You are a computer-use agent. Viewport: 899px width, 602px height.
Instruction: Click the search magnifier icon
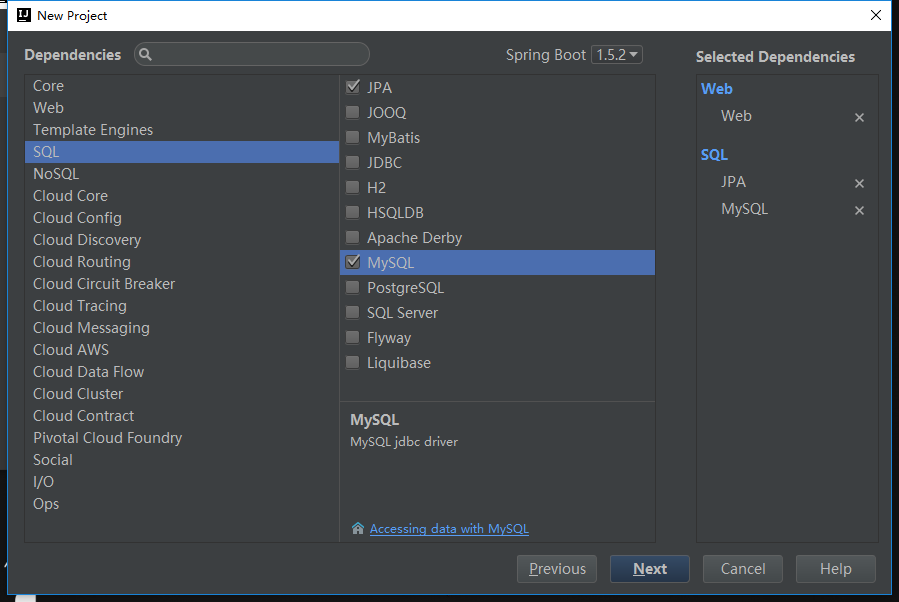145,54
